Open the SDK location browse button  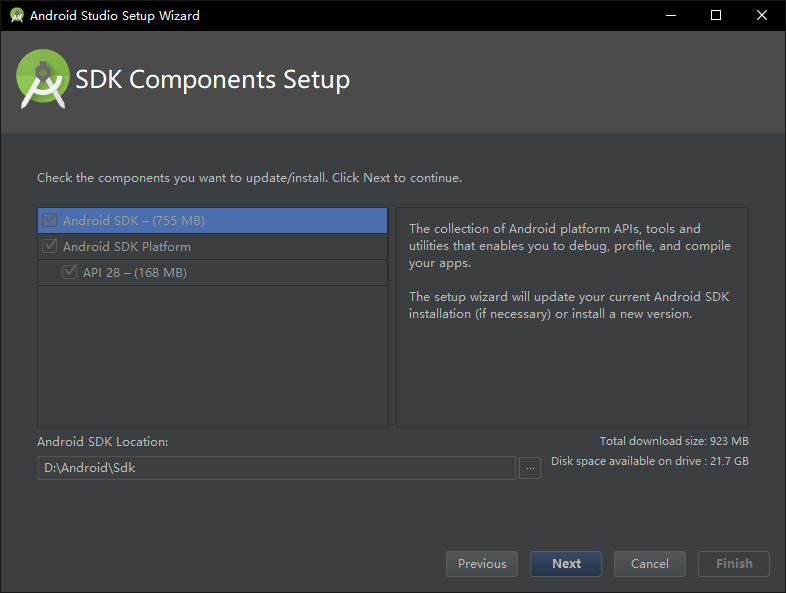(530, 468)
